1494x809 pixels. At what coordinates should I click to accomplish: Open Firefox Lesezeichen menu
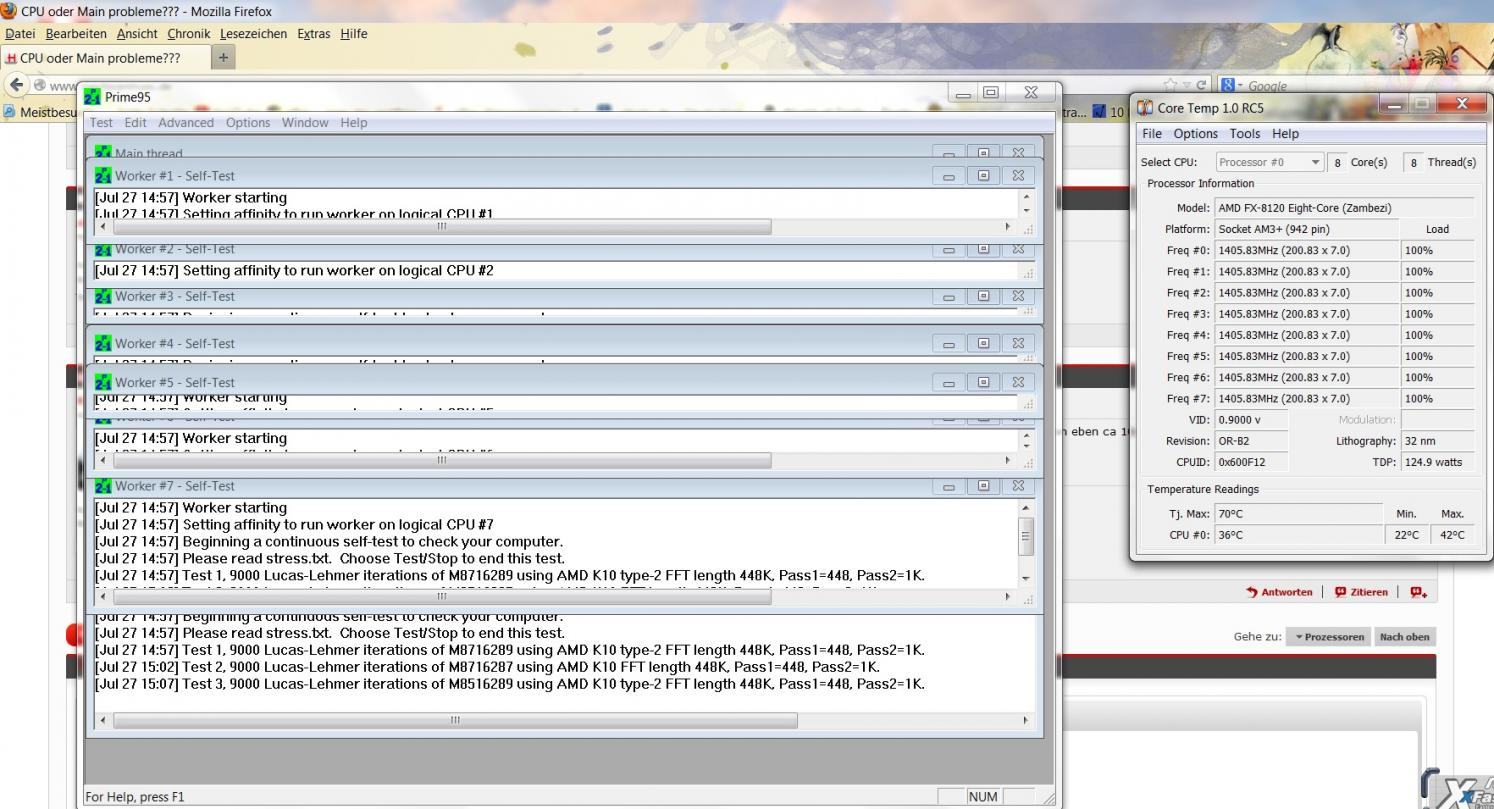click(253, 34)
